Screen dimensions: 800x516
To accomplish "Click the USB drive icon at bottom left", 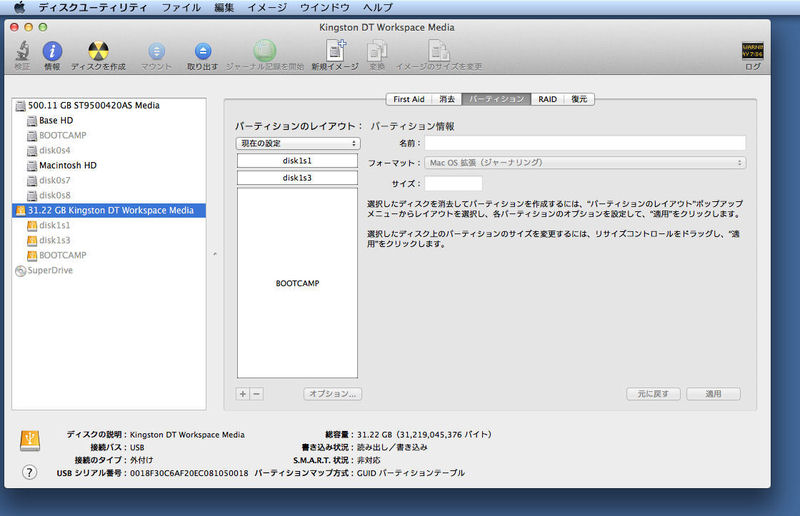I will 30,440.
